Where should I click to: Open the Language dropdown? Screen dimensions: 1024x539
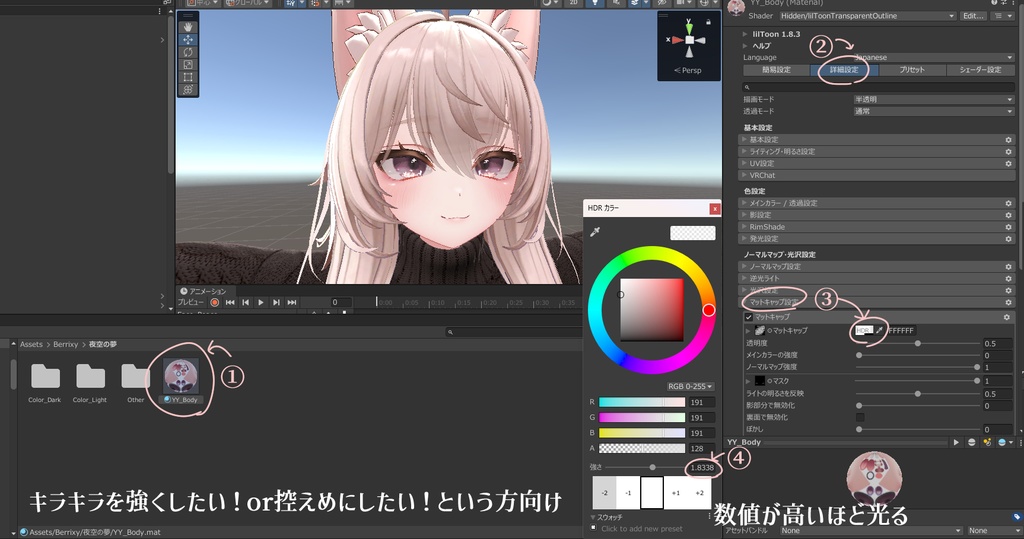pyautogui.click(x=934, y=57)
